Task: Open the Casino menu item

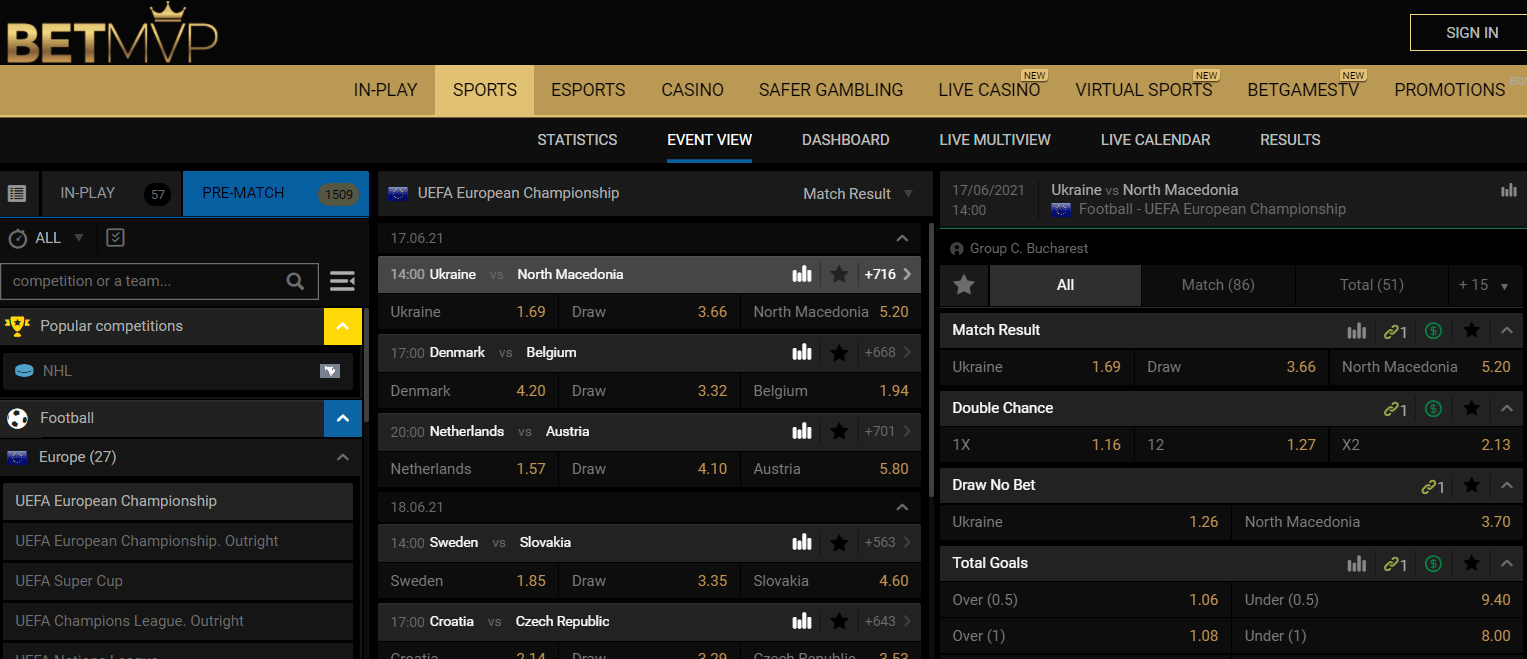Action: point(692,90)
